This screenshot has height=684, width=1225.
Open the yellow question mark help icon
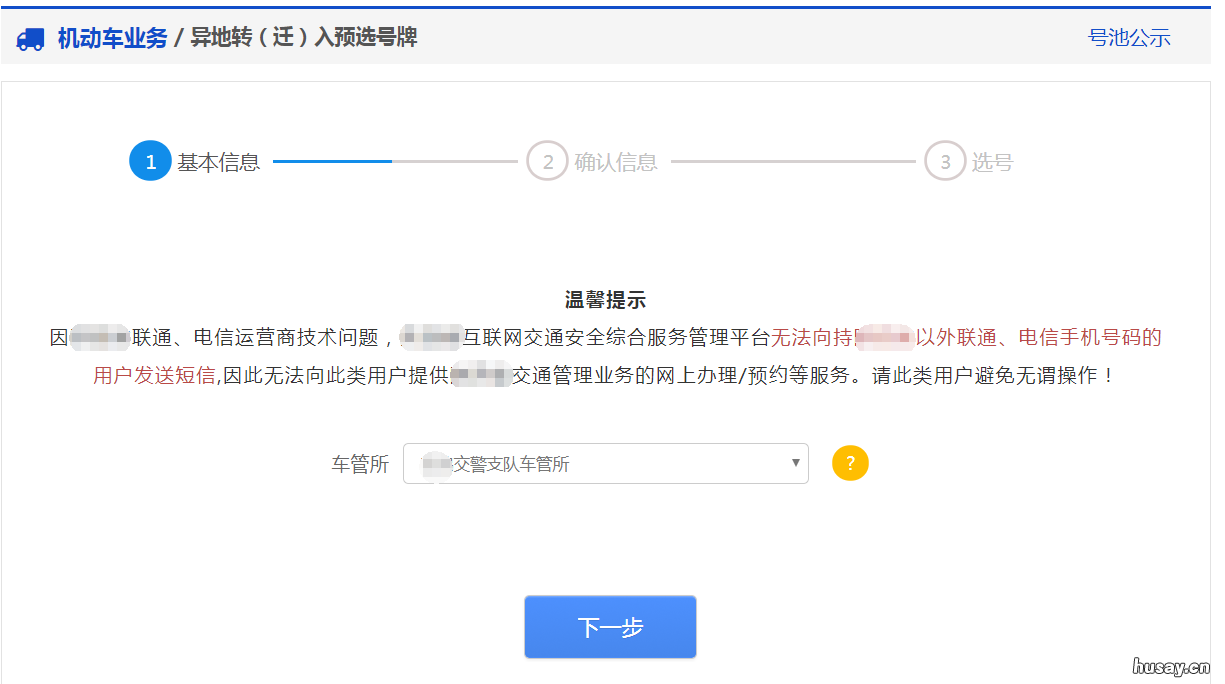849,463
